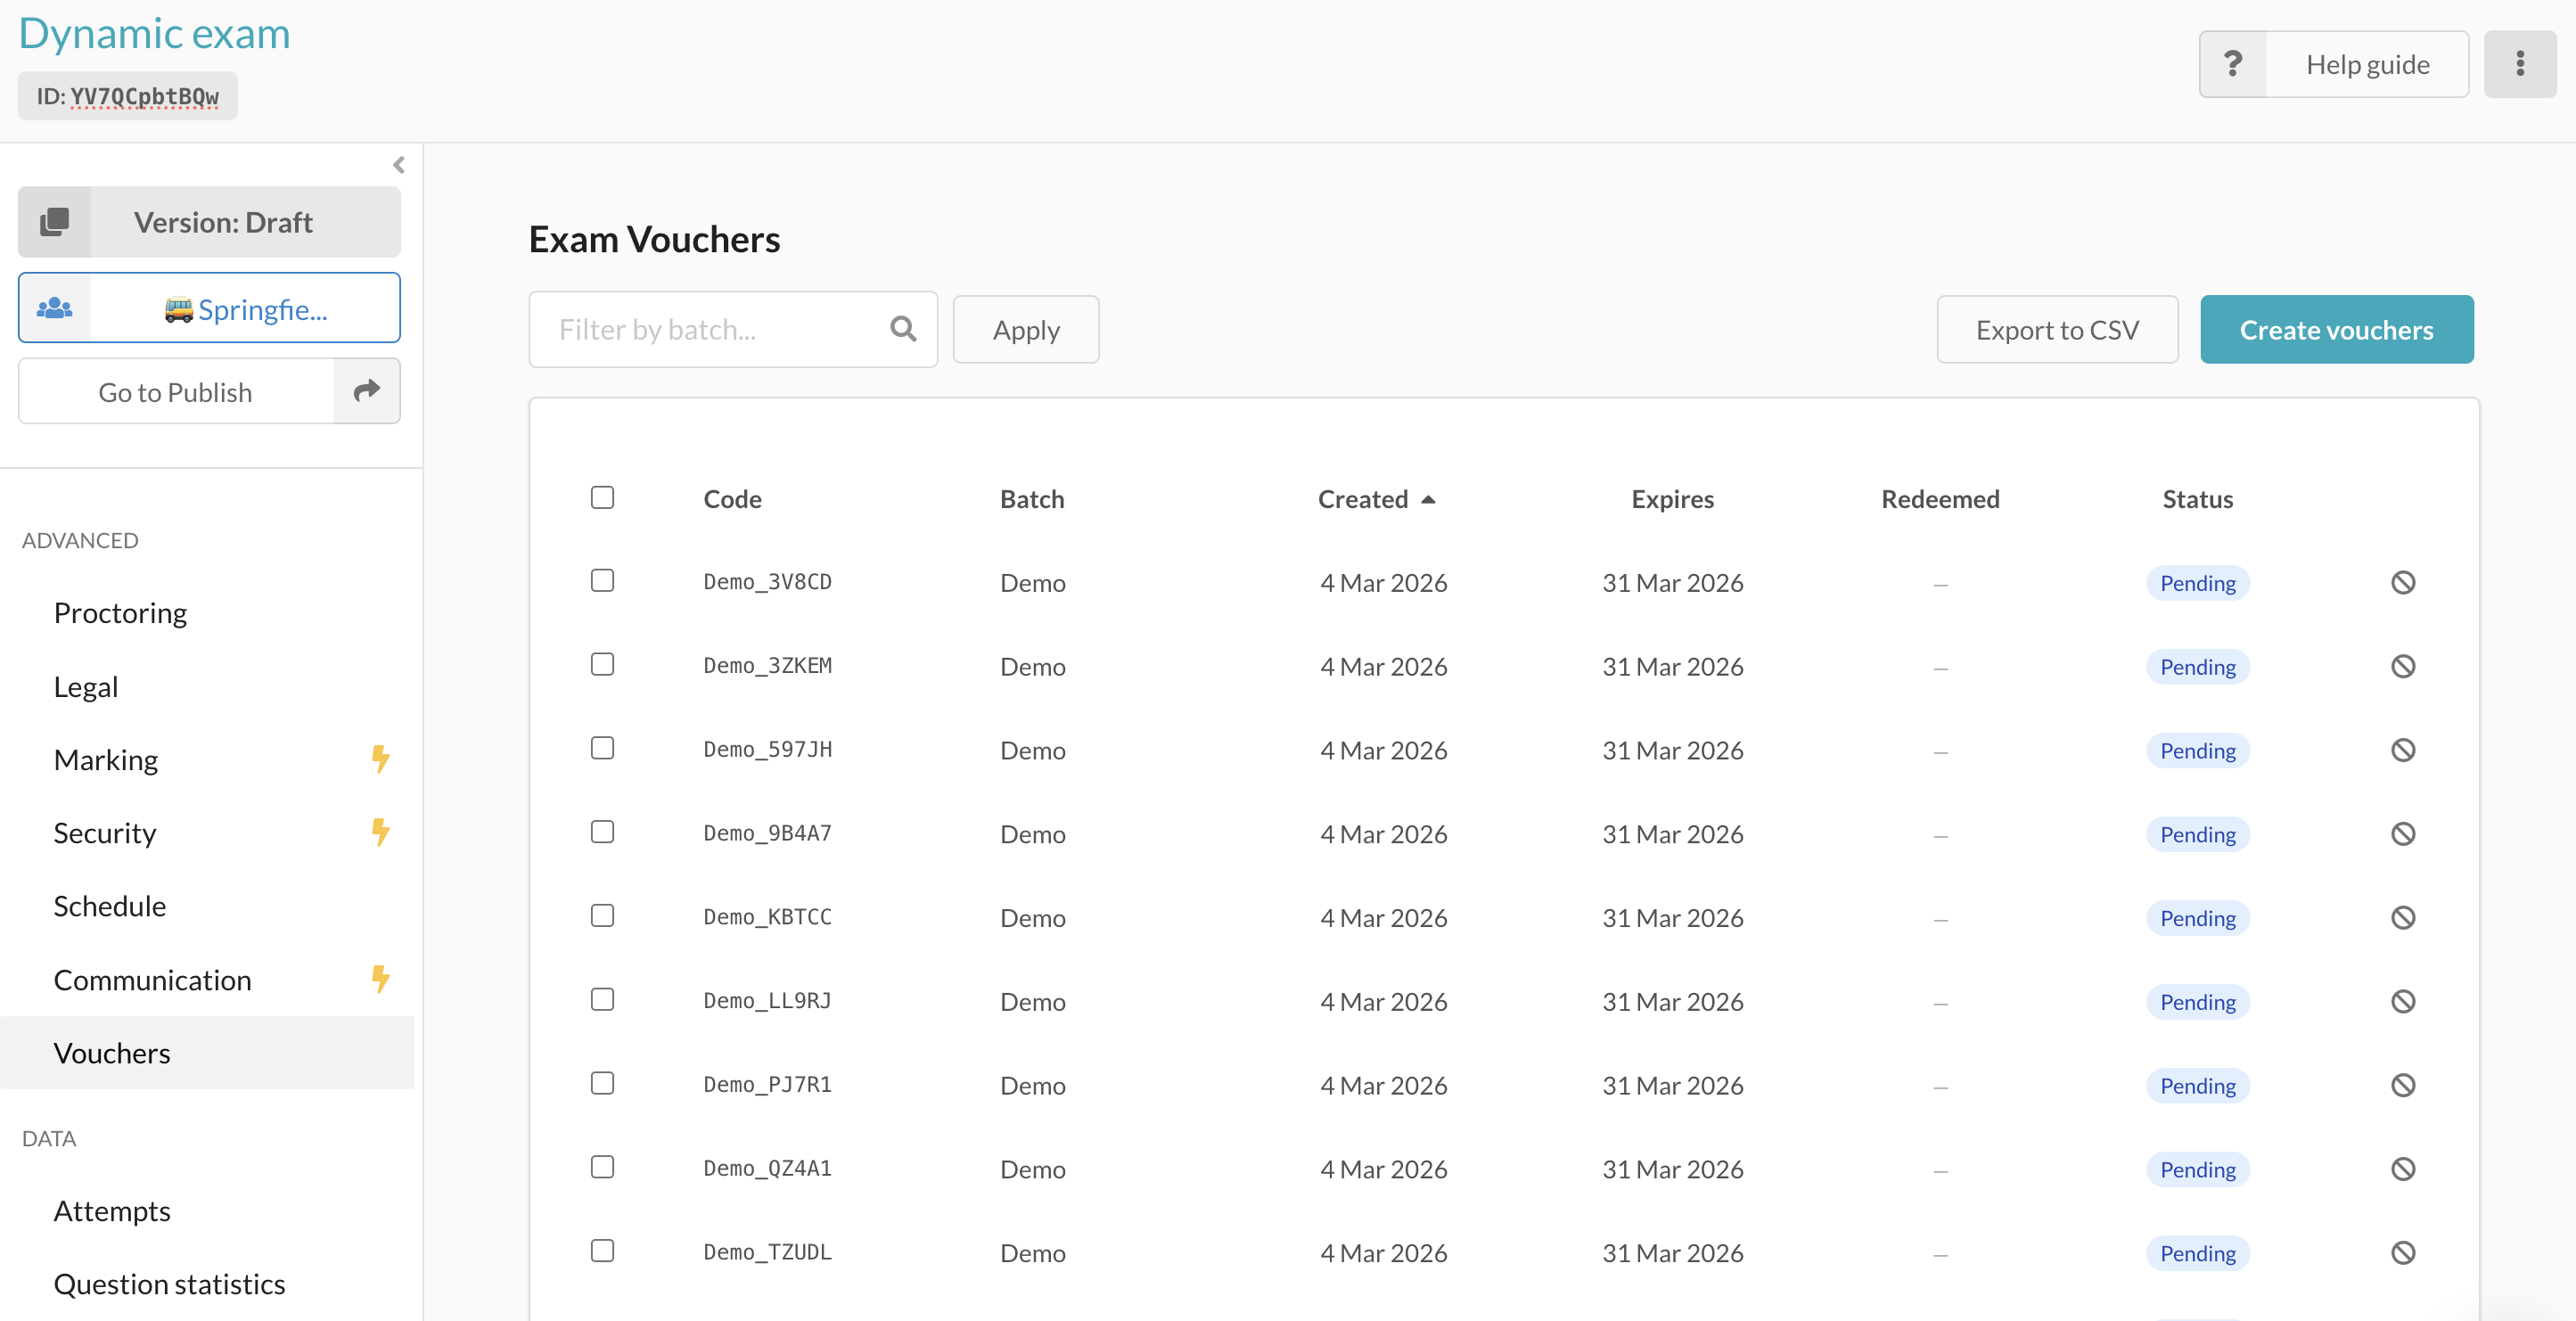Screen dimensions: 2576x1321
Task: Export vouchers with Export to CSV
Action: point(2056,329)
